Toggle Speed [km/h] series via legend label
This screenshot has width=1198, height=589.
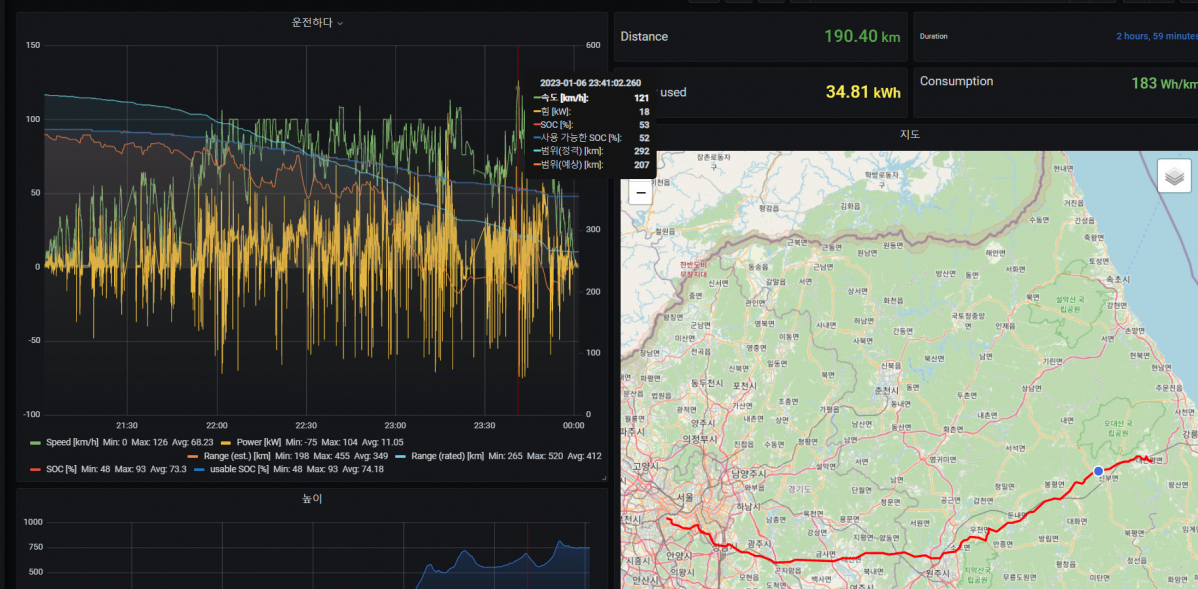[x=72, y=441]
